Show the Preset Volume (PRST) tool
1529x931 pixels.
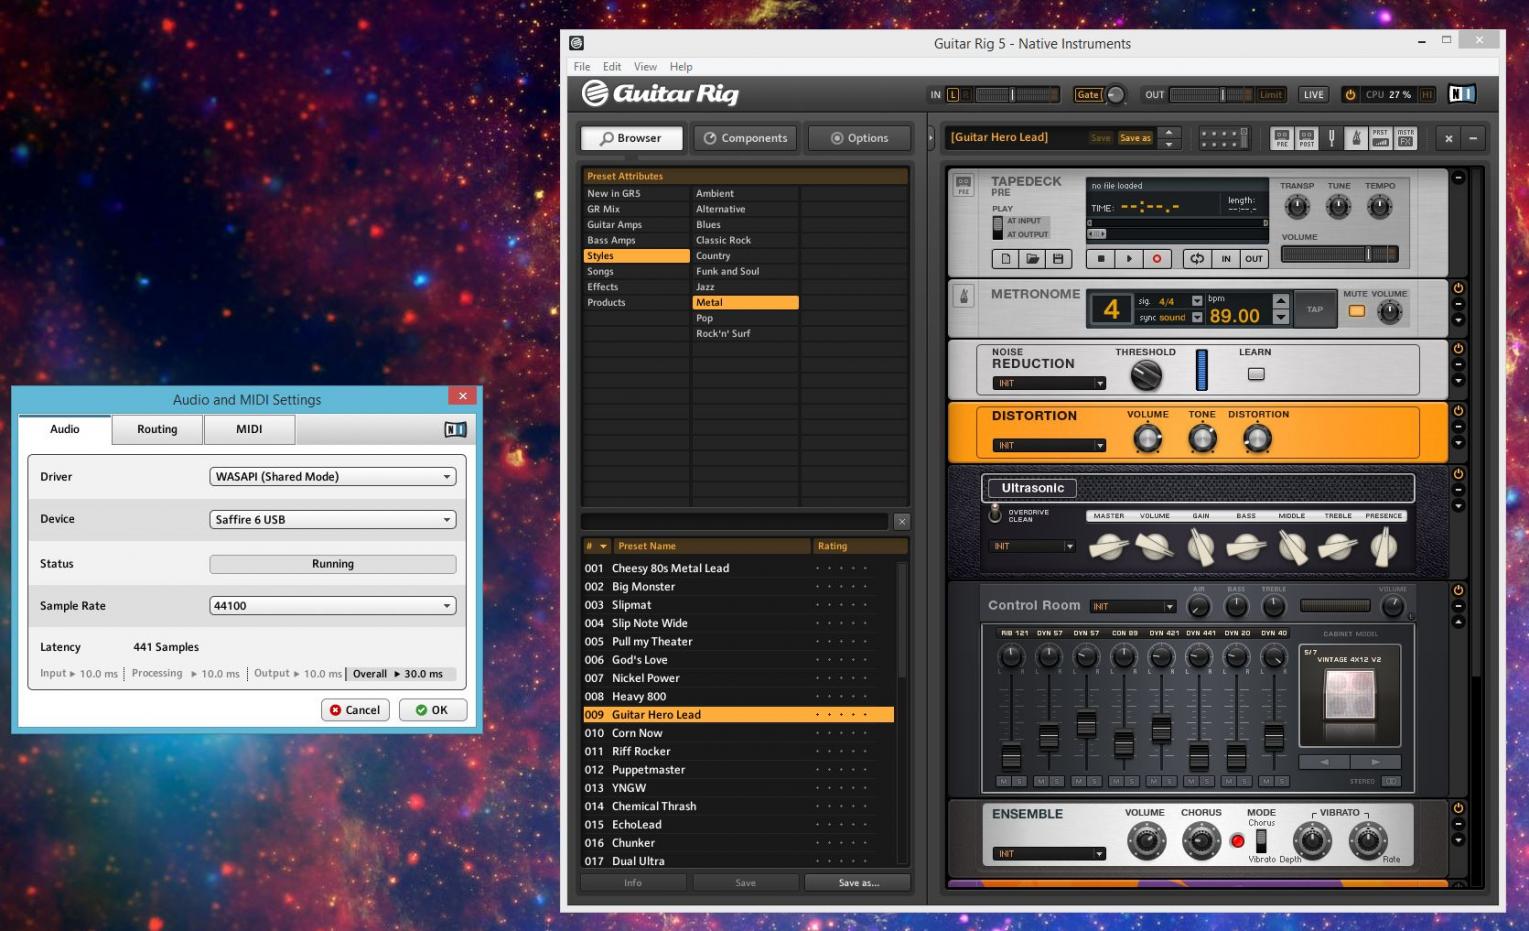tap(1380, 138)
